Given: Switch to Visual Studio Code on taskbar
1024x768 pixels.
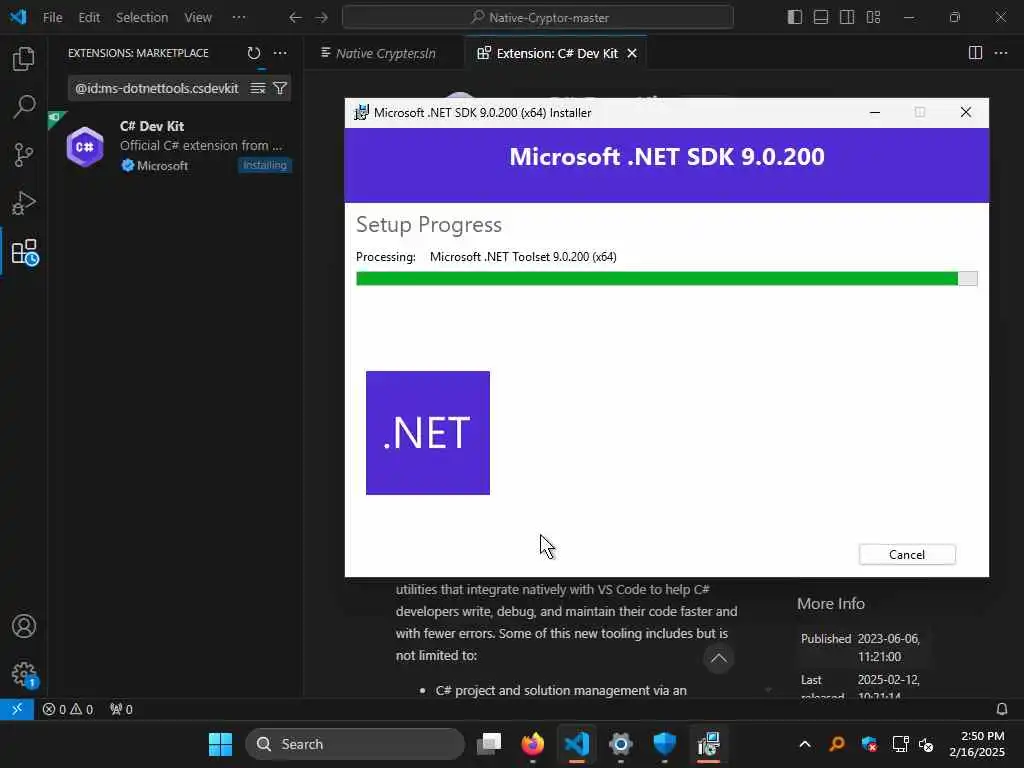Looking at the screenshot, I should (x=577, y=744).
